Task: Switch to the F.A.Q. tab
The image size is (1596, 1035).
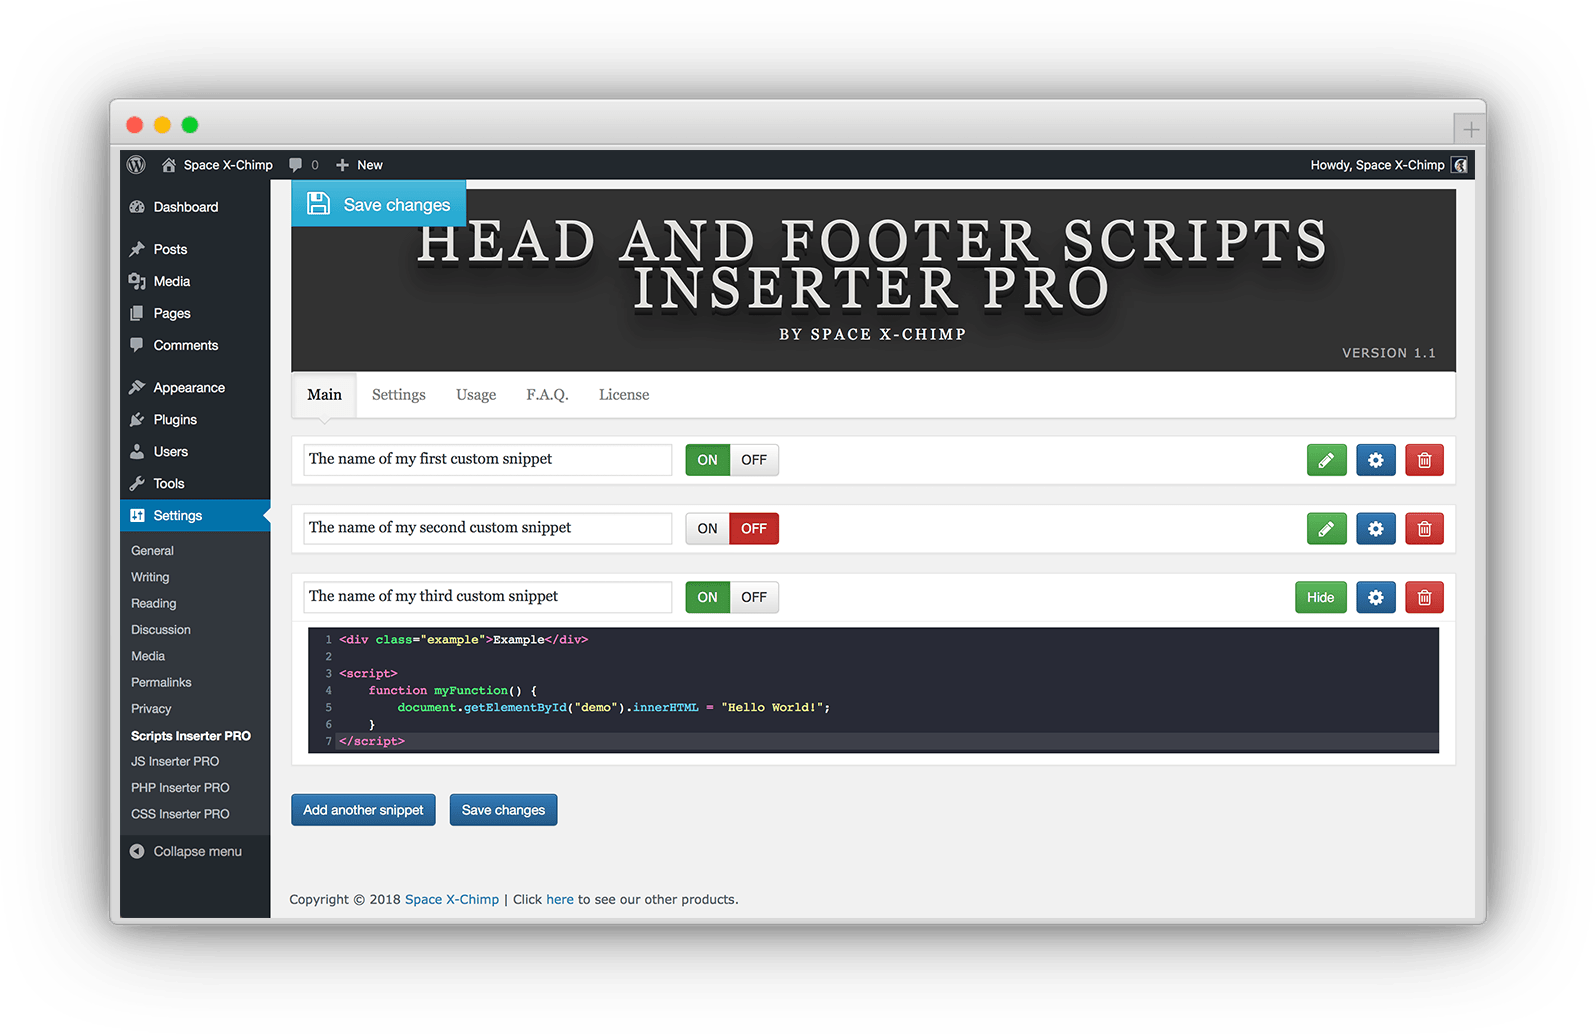Action: pyautogui.click(x=547, y=395)
